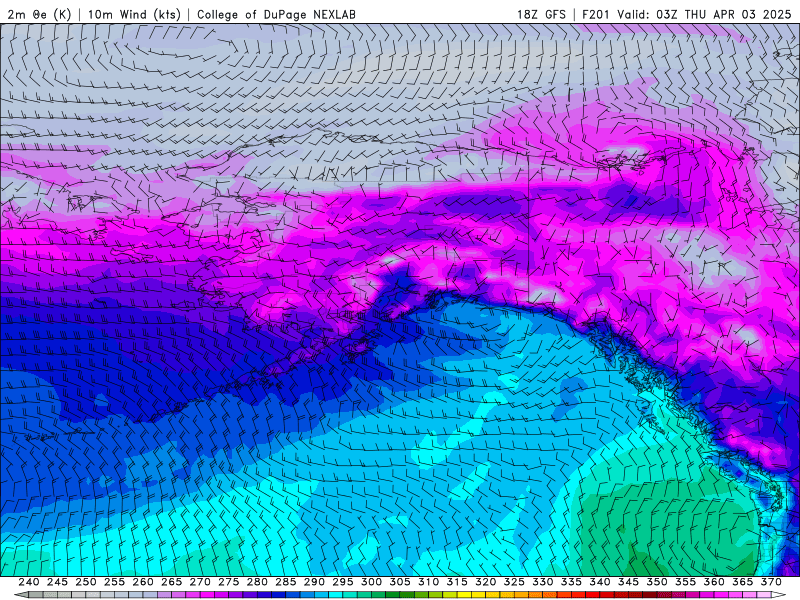
Task: Click the 330 value on the color scale
Action: (543, 582)
